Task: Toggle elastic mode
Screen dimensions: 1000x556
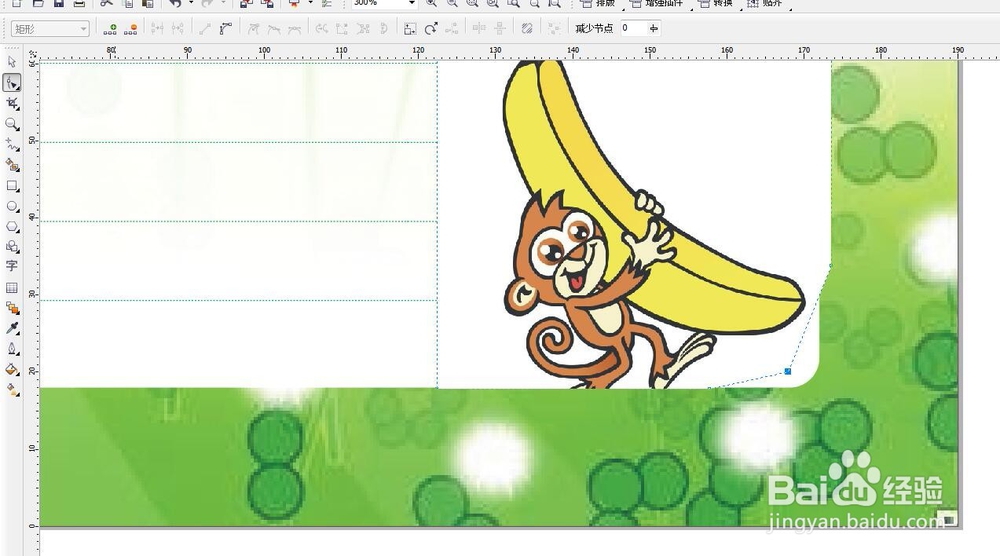Action: pos(527,29)
